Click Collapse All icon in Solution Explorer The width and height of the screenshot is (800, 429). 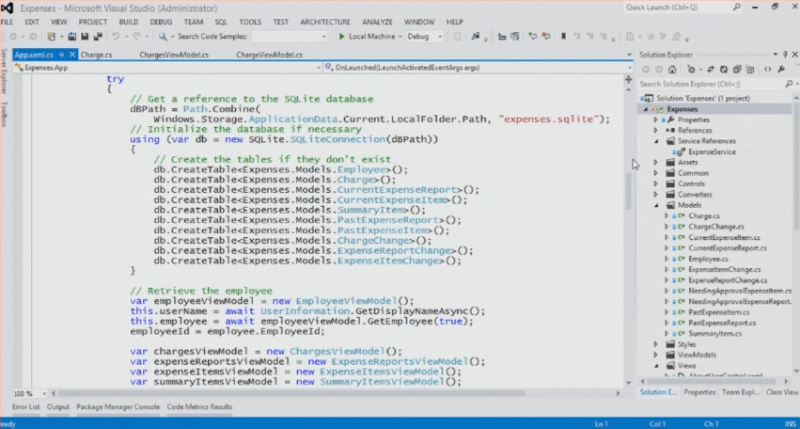pos(737,69)
